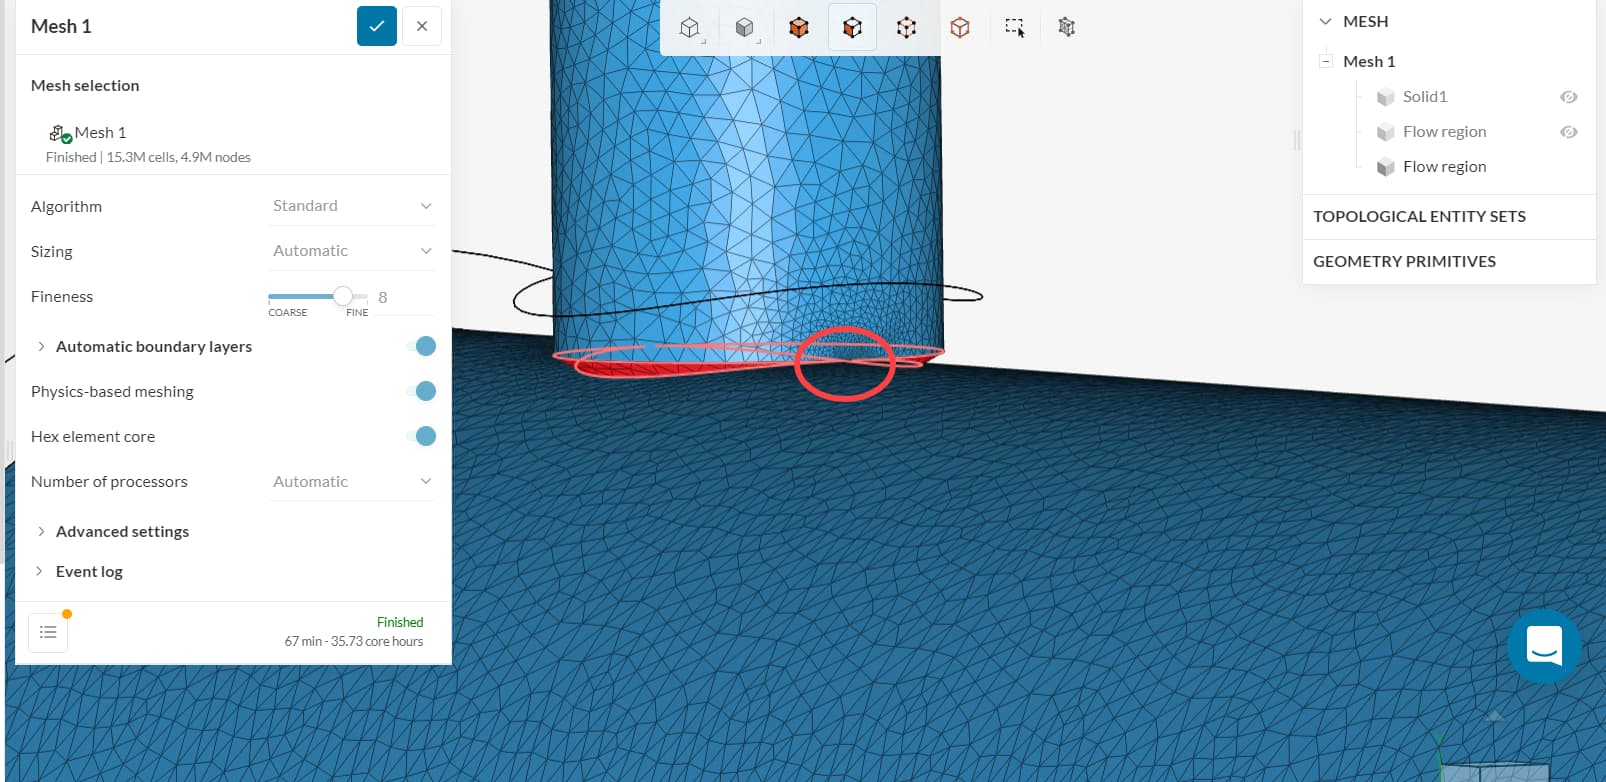
Task: Click the cube icon of the visible Flow region
Action: point(1386,167)
